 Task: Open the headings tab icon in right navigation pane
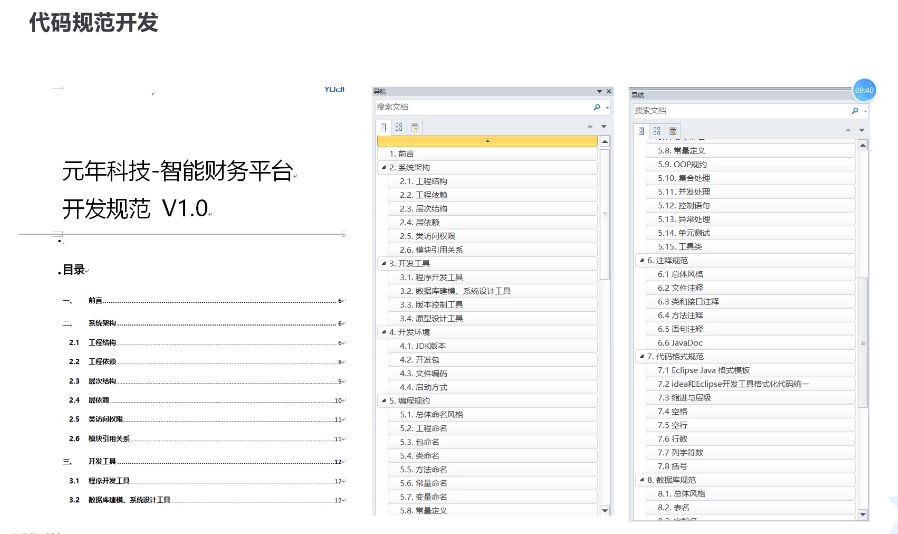[641, 131]
